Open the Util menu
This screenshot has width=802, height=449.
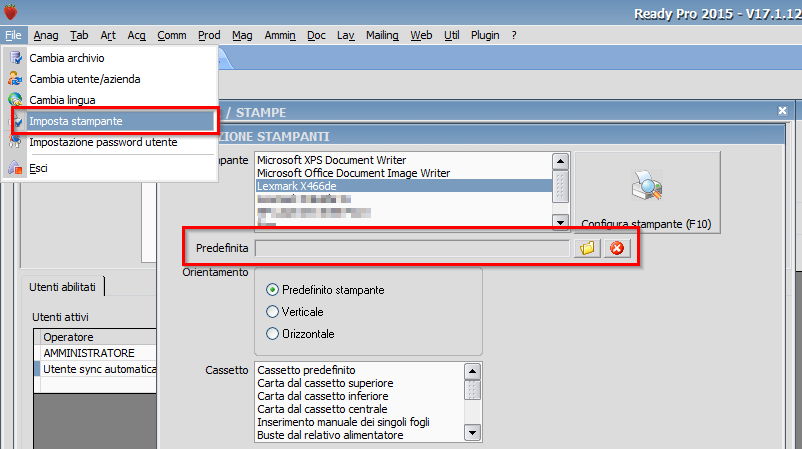451,35
